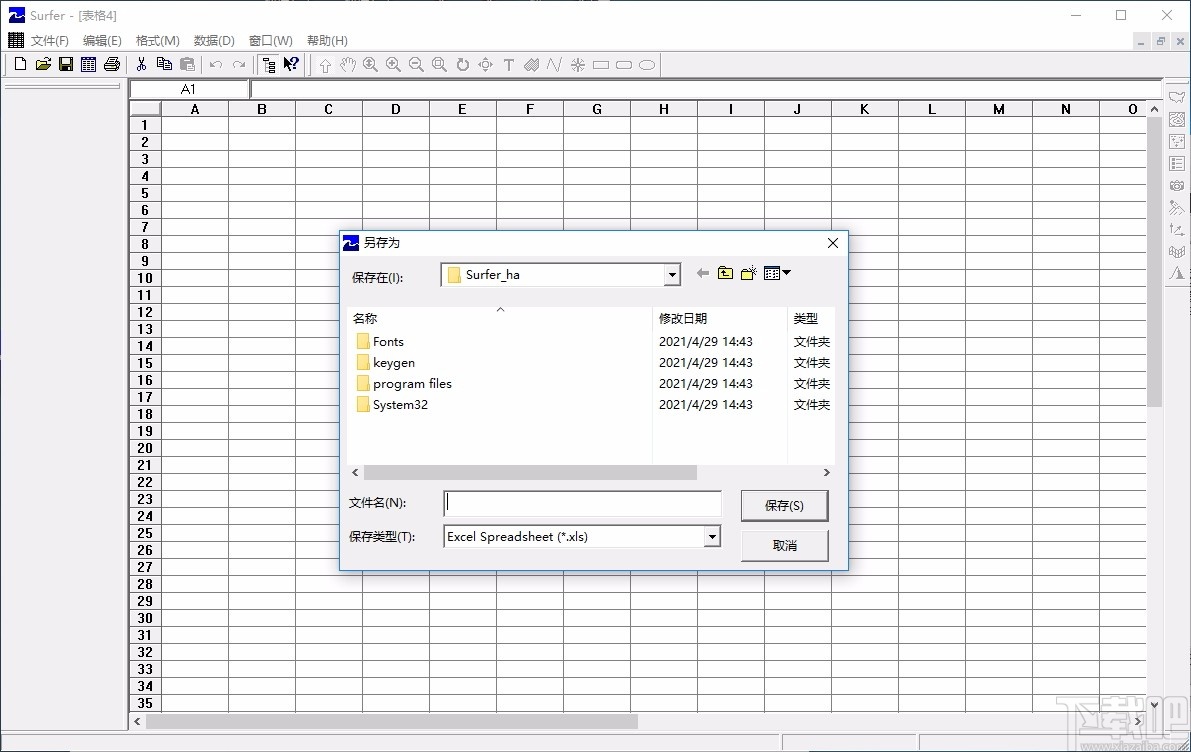
Task: Select the Rounded Rectangle tool
Action: (624, 65)
